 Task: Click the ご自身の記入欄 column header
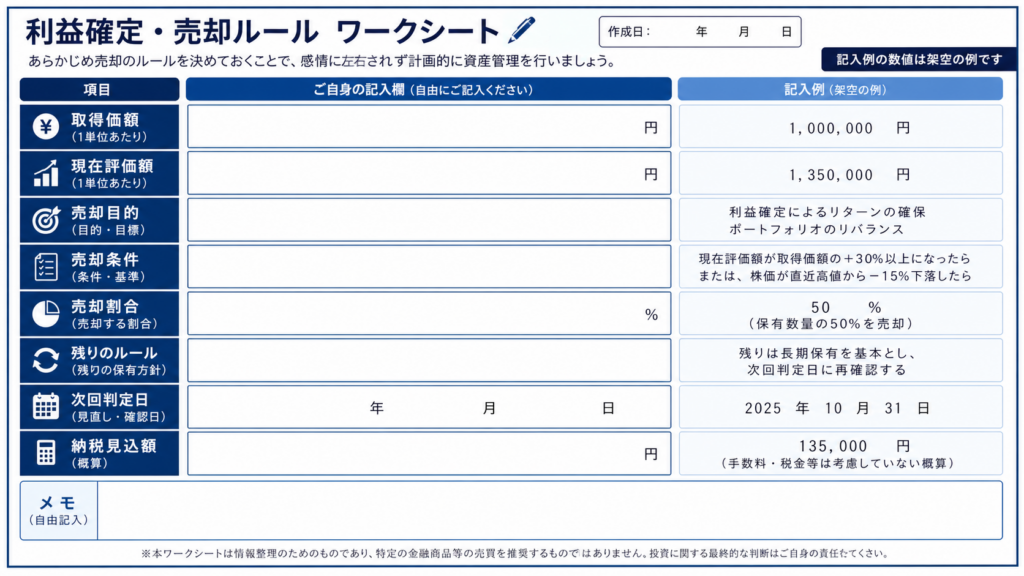pos(428,89)
